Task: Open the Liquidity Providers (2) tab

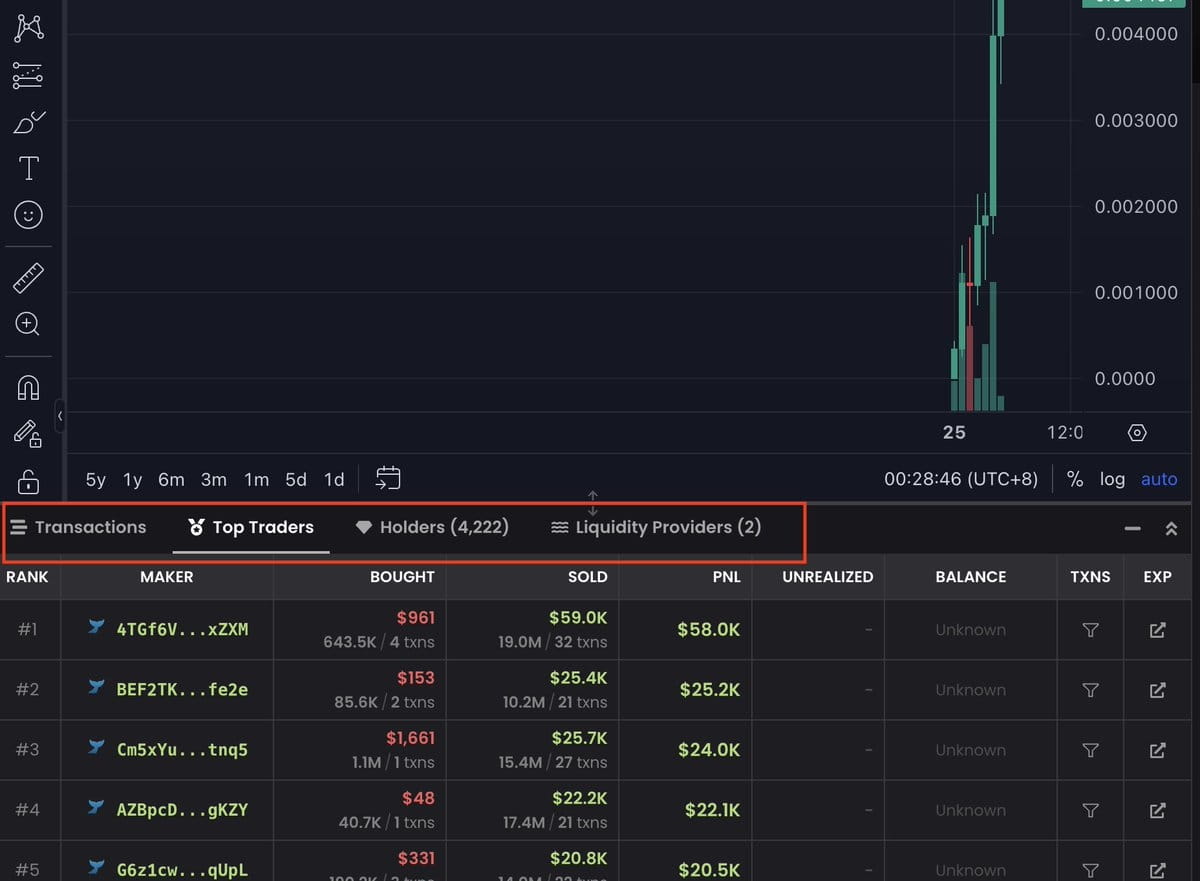Action: (656, 527)
